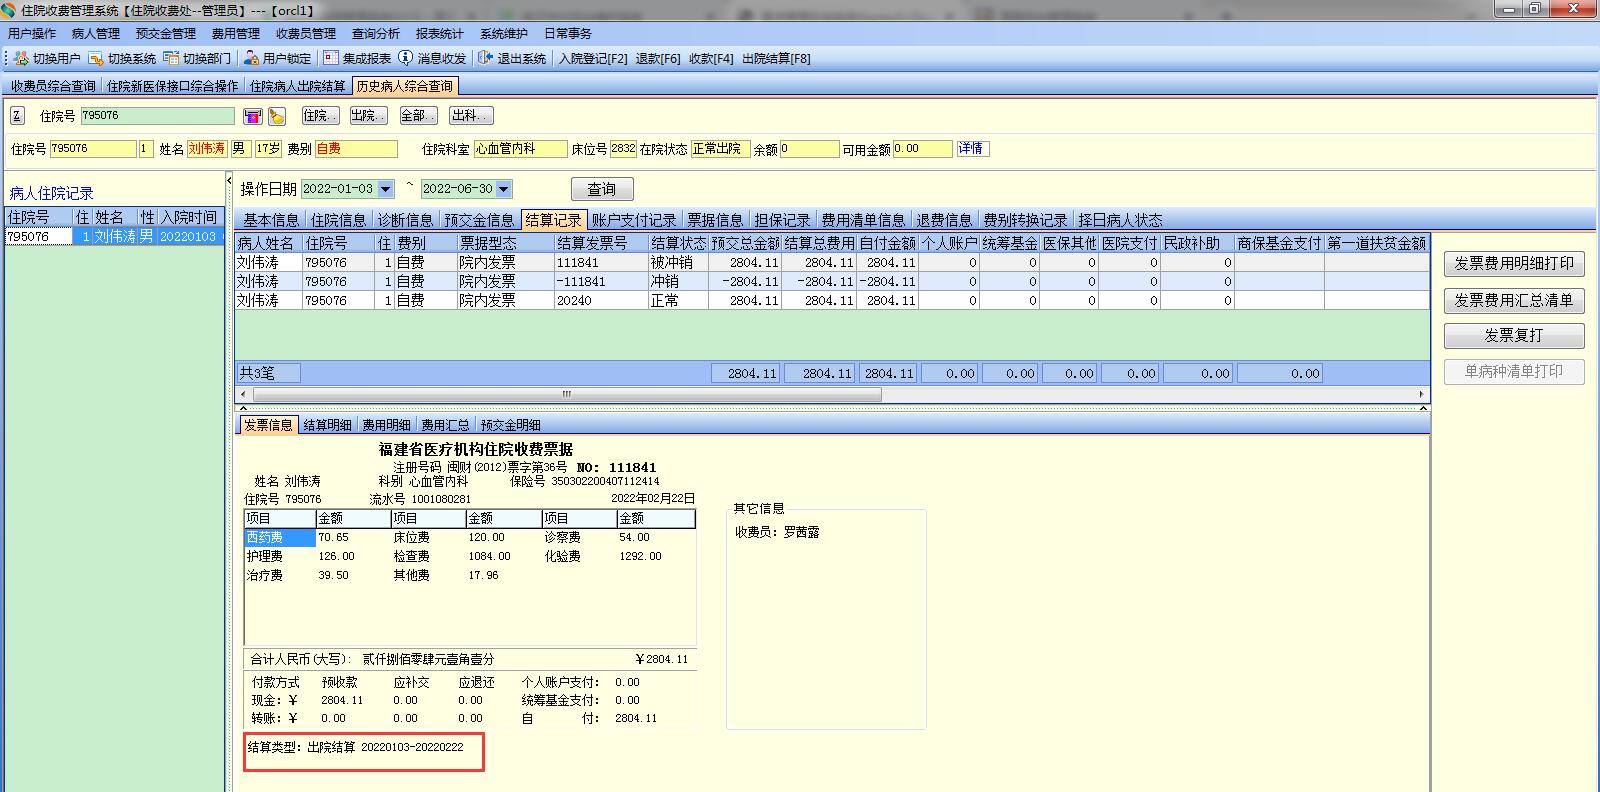Switch to the 预交金明细 sub-tab
1600x792 pixels.
click(x=510, y=425)
